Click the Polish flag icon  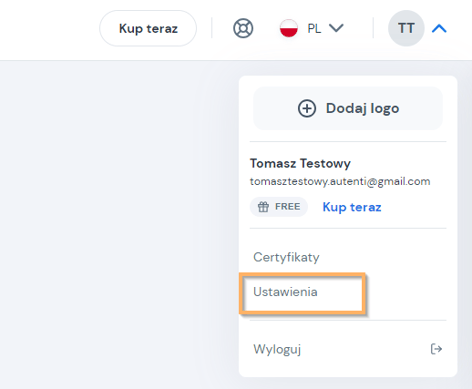[289, 28]
